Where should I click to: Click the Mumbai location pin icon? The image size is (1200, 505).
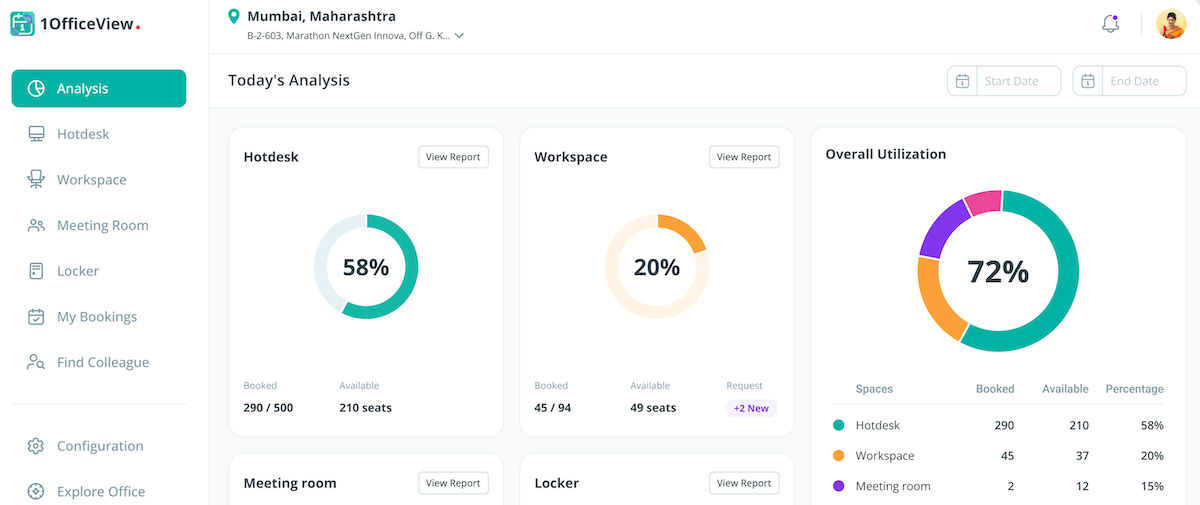click(x=234, y=16)
